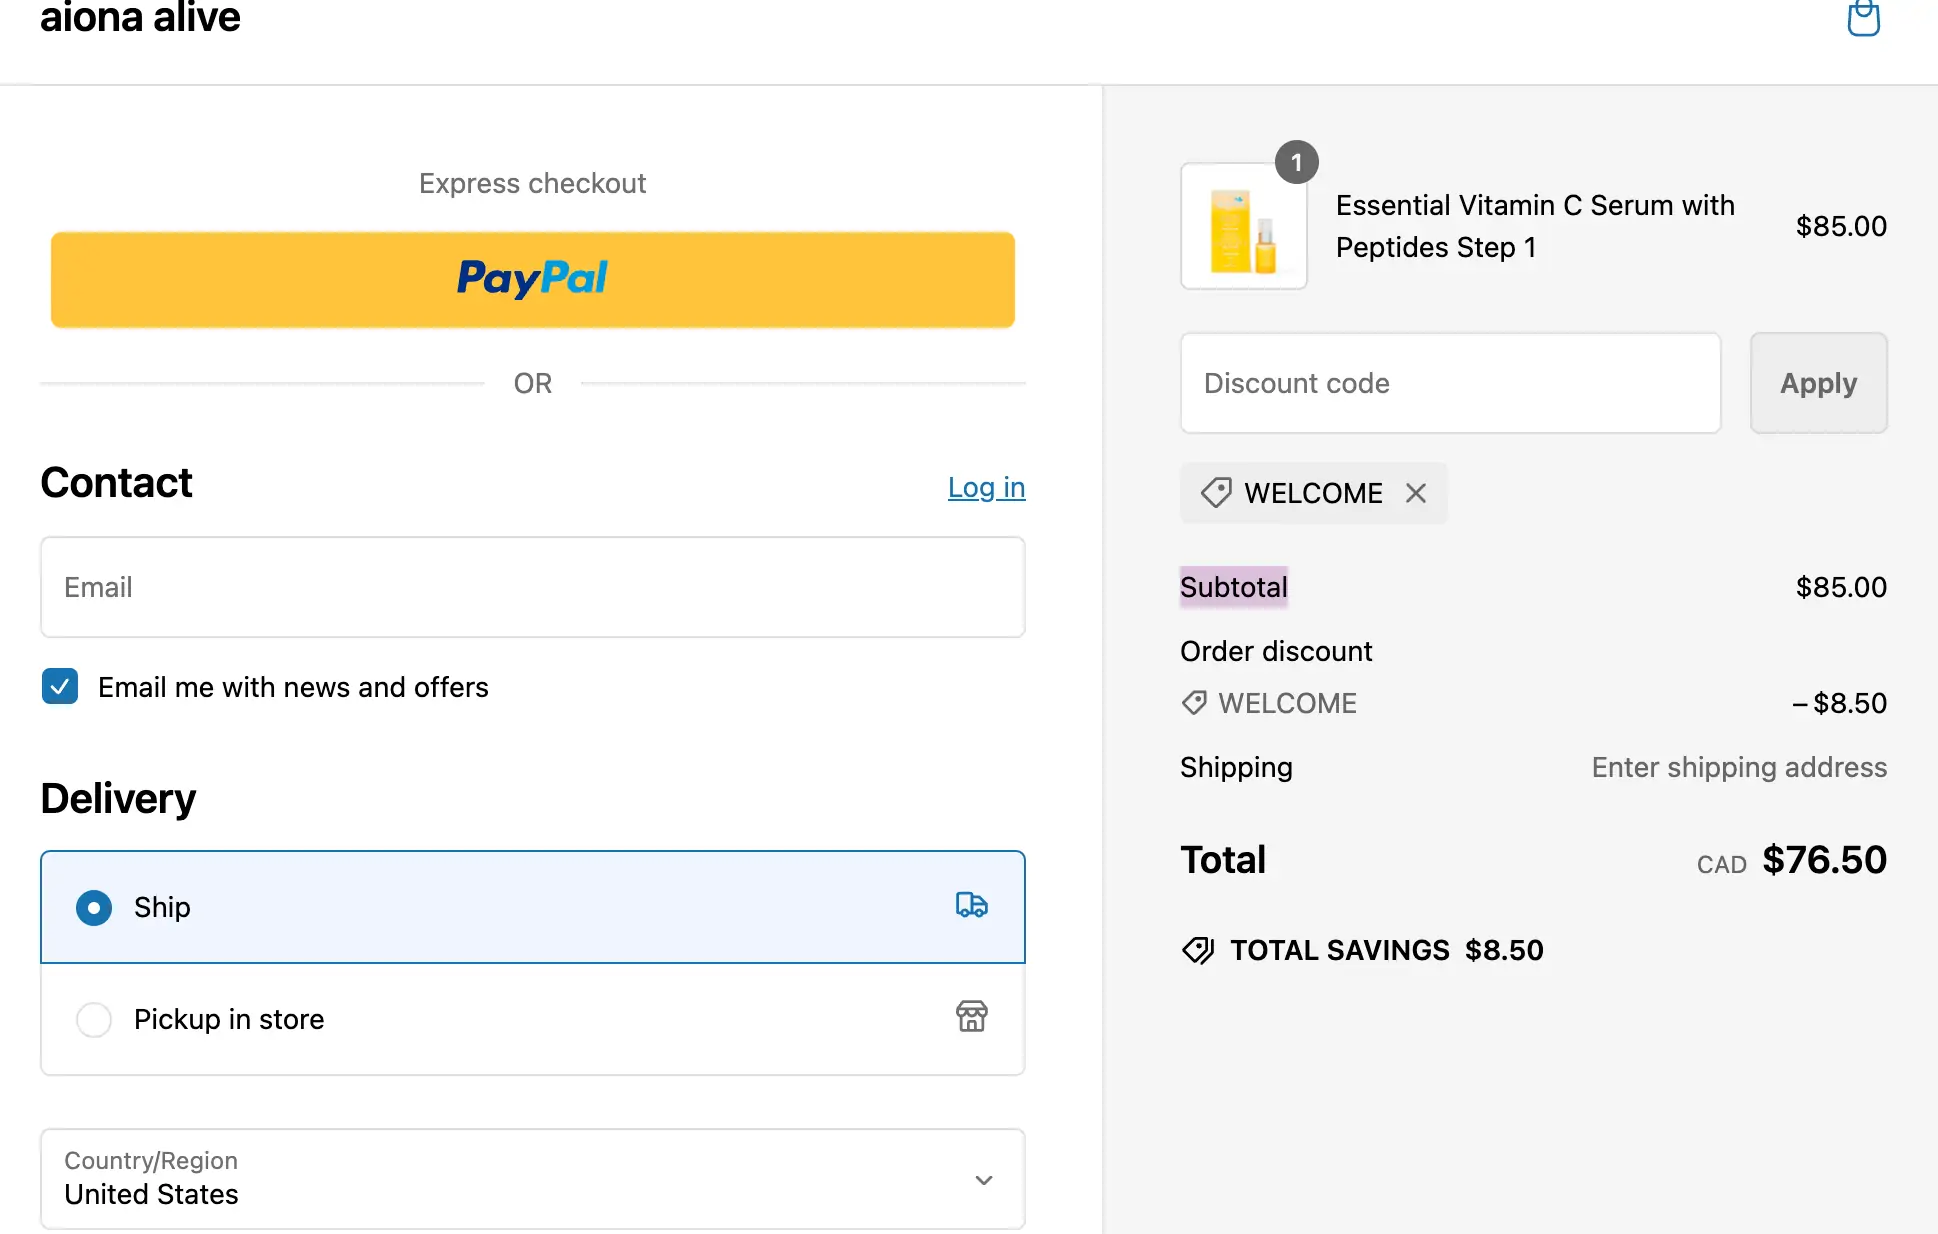Click the product price $85.00 beside serum
Screen dimensions: 1938x1234
click(1841, 226)
